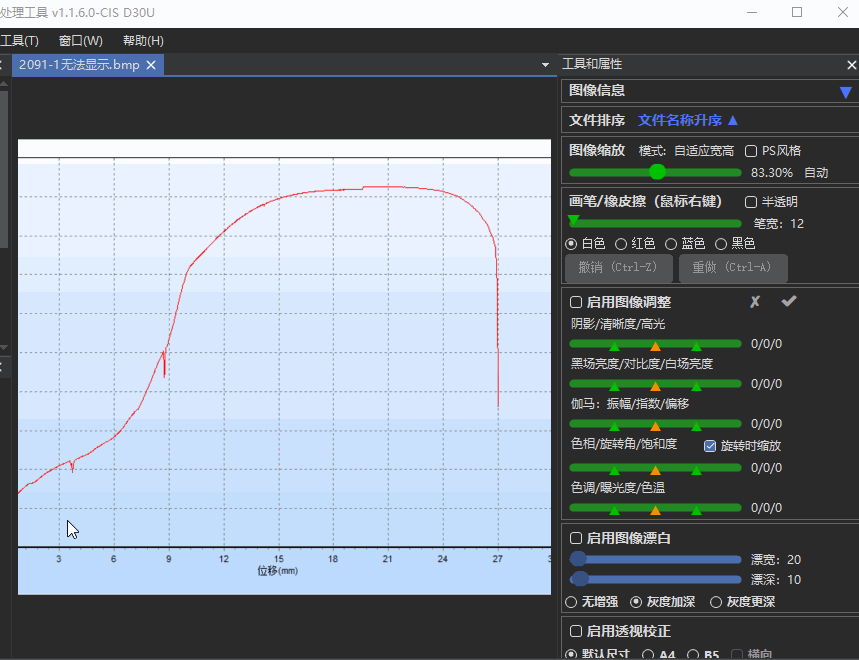859x660 pixels.
Task: Expand the 图像信息 section with blue arrow
Action: click(846, 92)
